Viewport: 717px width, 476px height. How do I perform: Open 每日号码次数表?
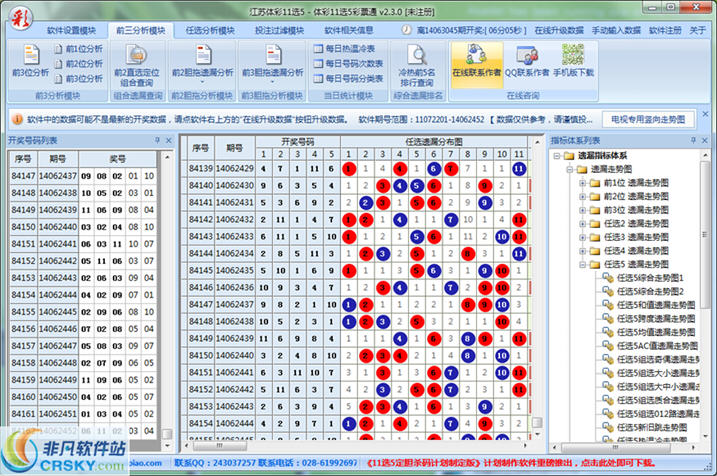[348, 64]
